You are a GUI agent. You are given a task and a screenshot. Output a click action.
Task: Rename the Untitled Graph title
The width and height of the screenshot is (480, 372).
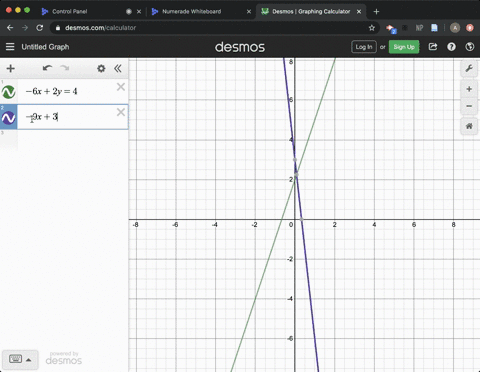click(45, 47)
